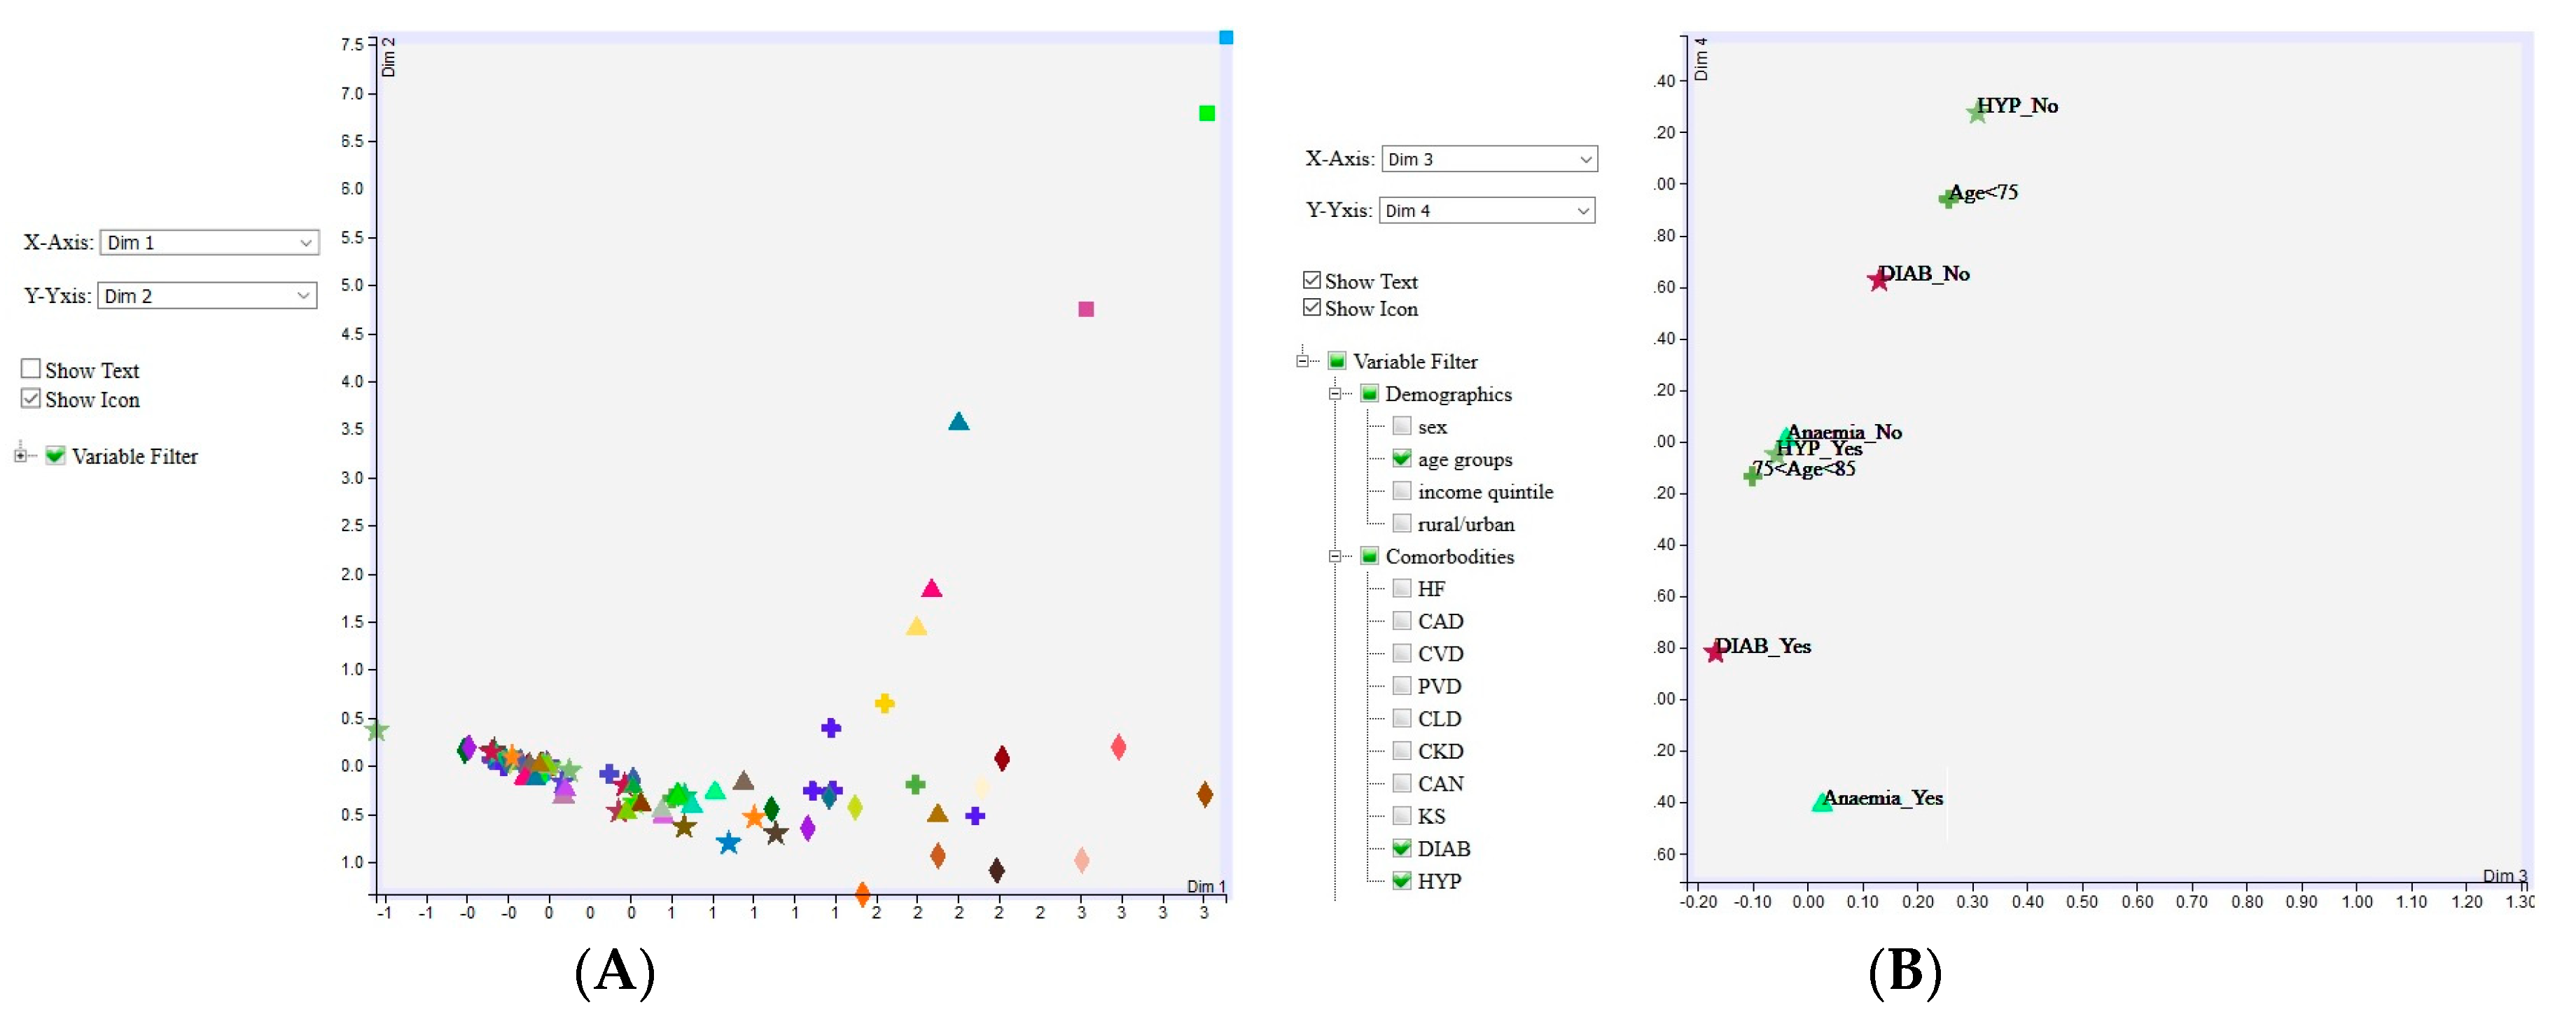The width and height of the screenshot is (2576, 1026).
Task: Select the Anaemia_No triangle marker
Action: pyautogui.click(x=1786, y=437)
